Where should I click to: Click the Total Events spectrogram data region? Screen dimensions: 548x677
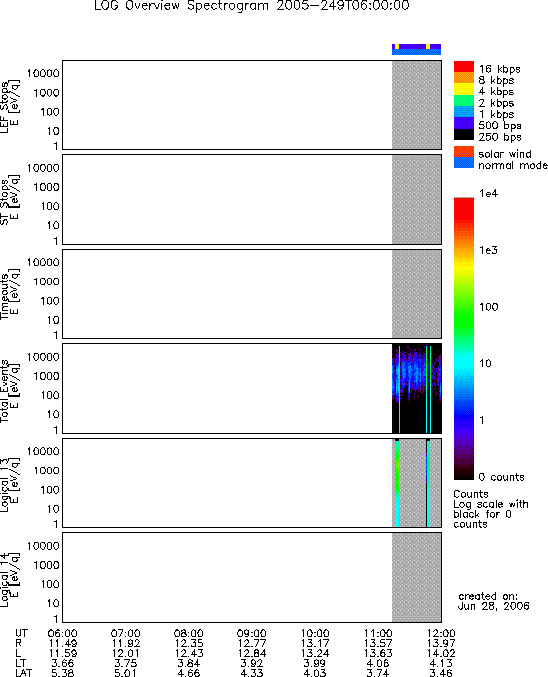click(x=417, y=388)
